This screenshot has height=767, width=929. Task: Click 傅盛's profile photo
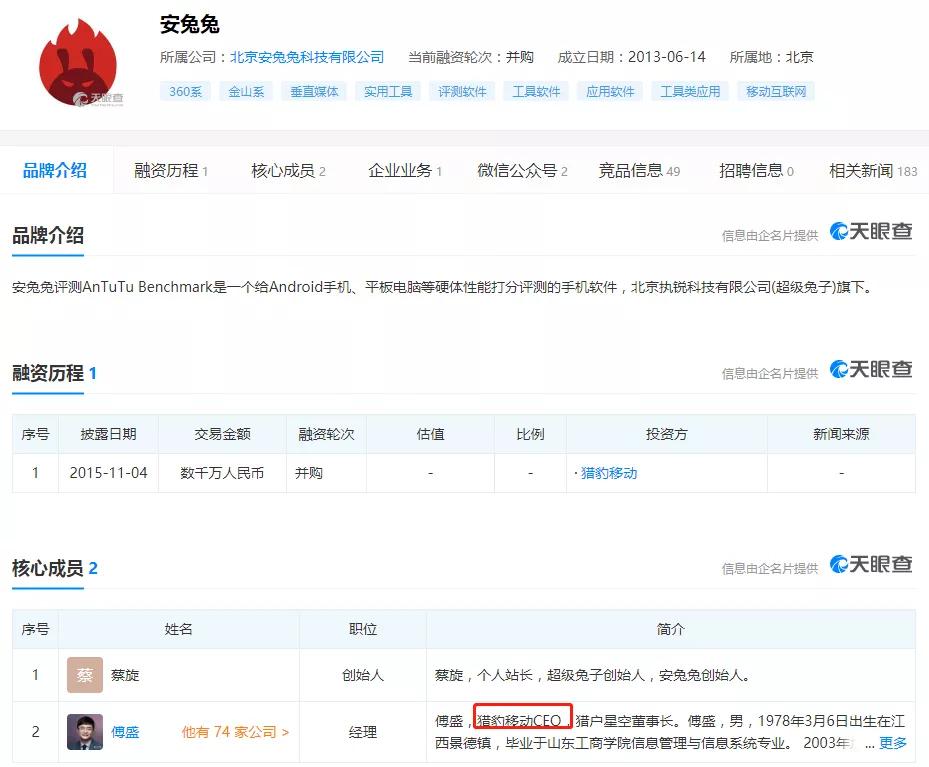(85, 732)
